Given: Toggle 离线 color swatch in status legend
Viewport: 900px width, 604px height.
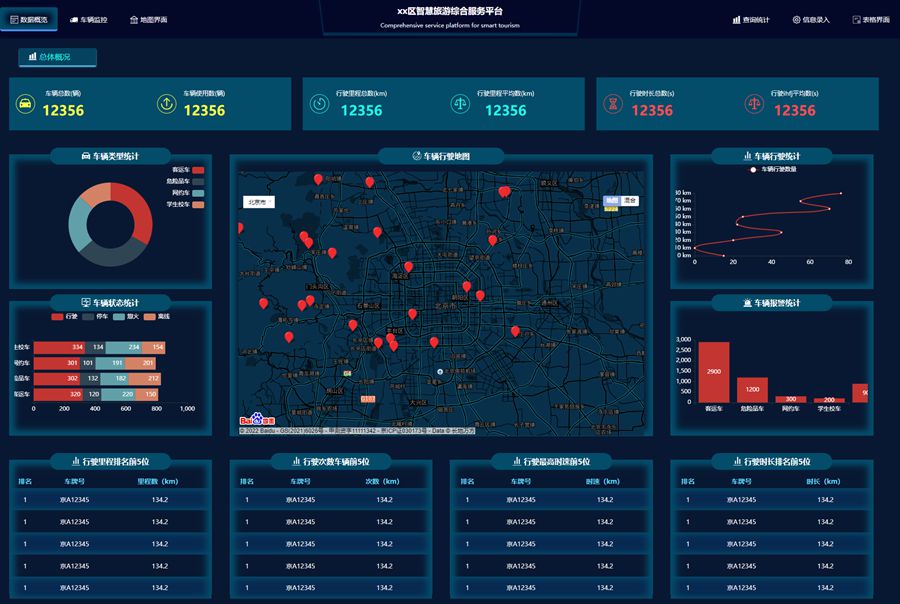Looking at the screenshot, I should coord(149,317).
